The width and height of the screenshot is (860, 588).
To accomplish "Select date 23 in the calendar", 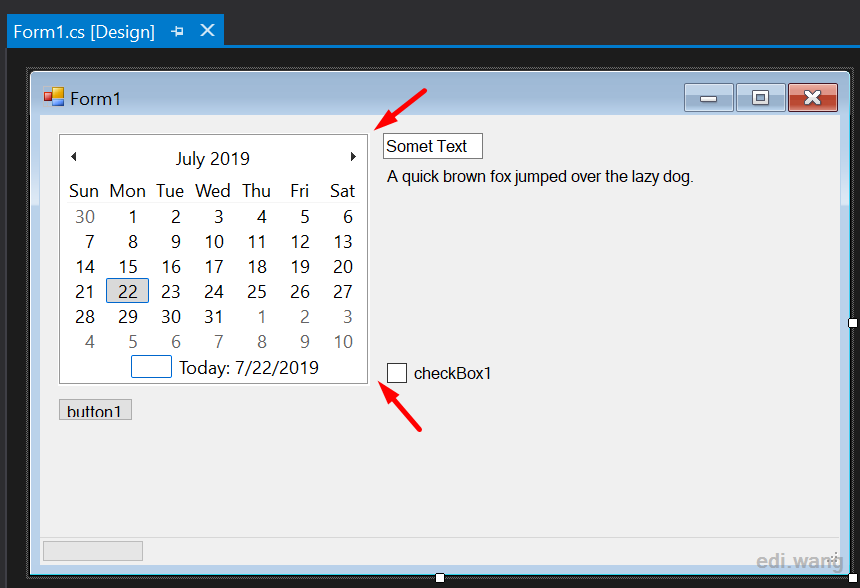I will (x=171, y=291).
